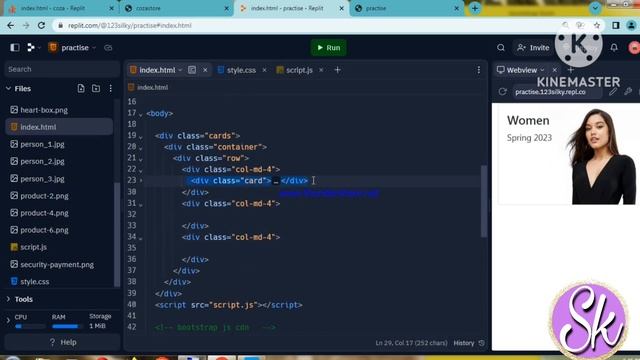Create a new folder icon

click(96, 89)
